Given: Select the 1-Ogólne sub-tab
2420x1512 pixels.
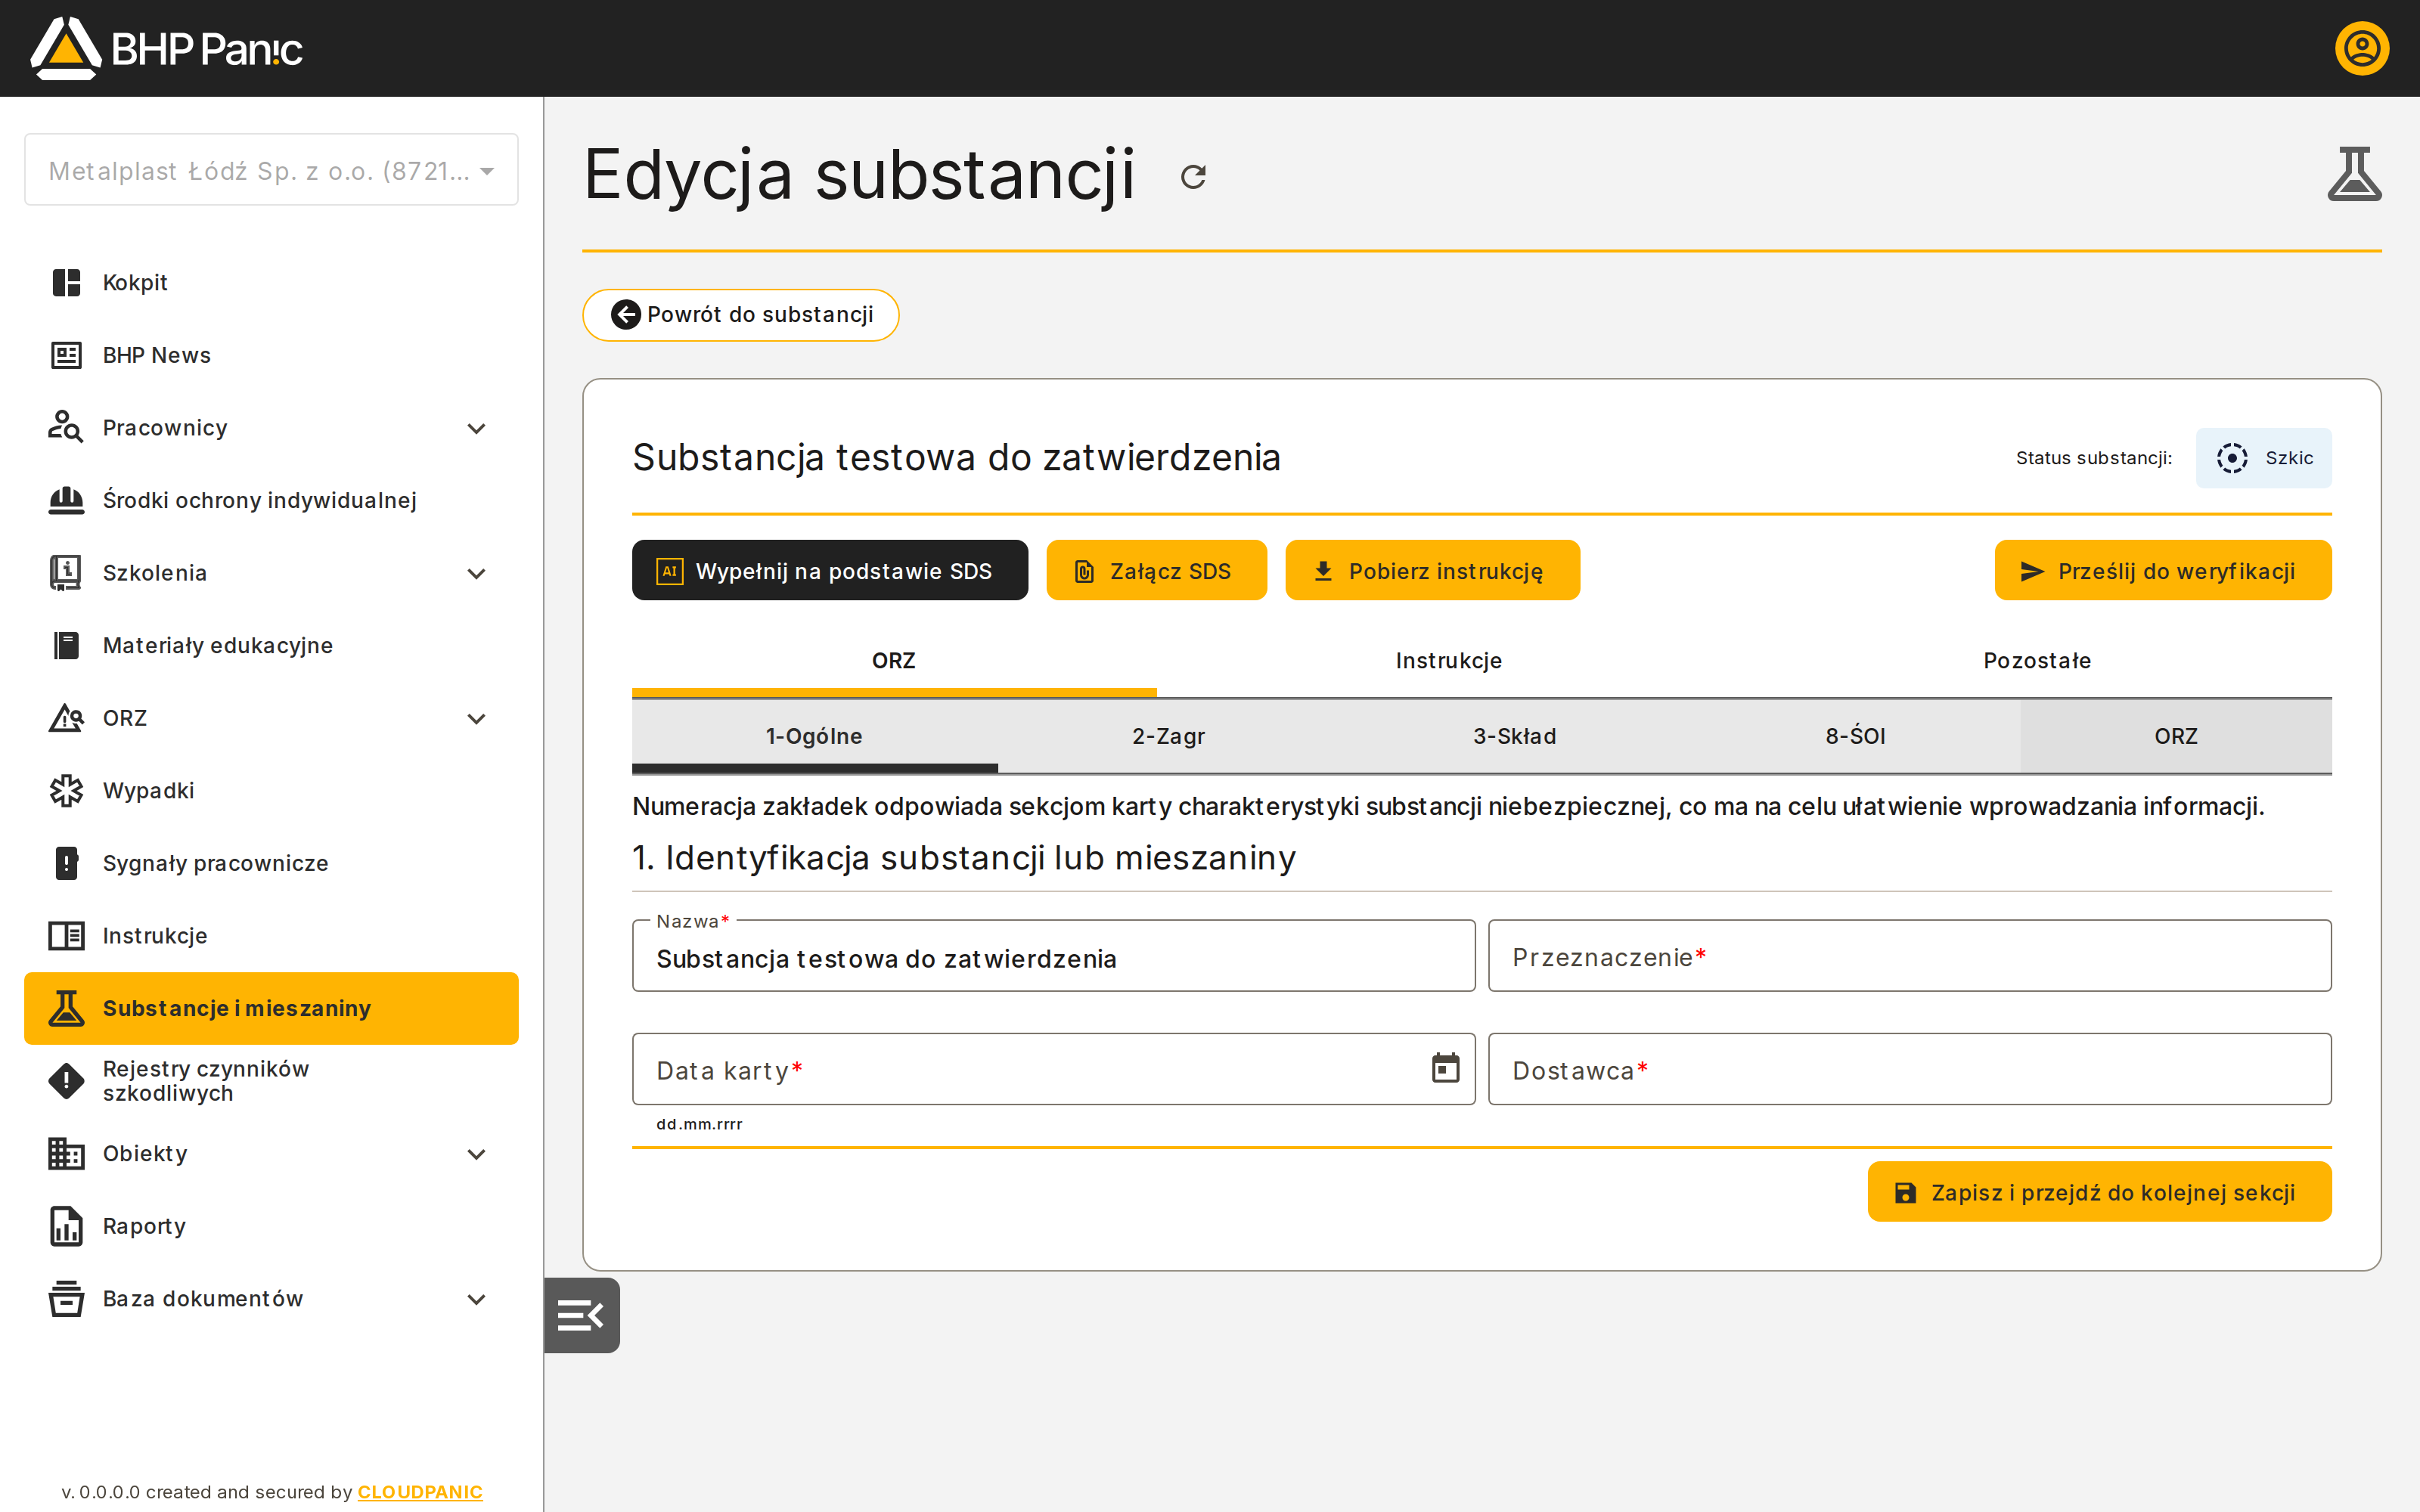Looking at the screenshot, I should point(814,736).
